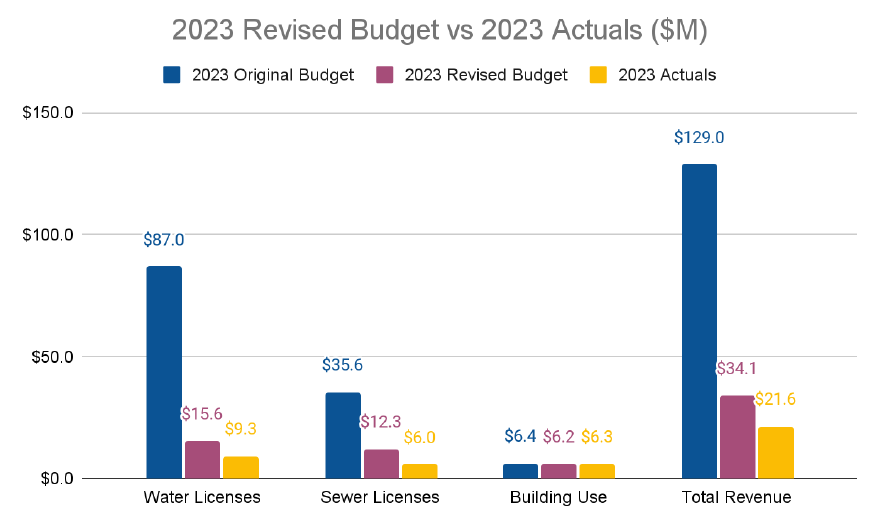Screen dimensions: 873x526
Task: Click the $150.0 y-axis label
Action: point(48,113)
